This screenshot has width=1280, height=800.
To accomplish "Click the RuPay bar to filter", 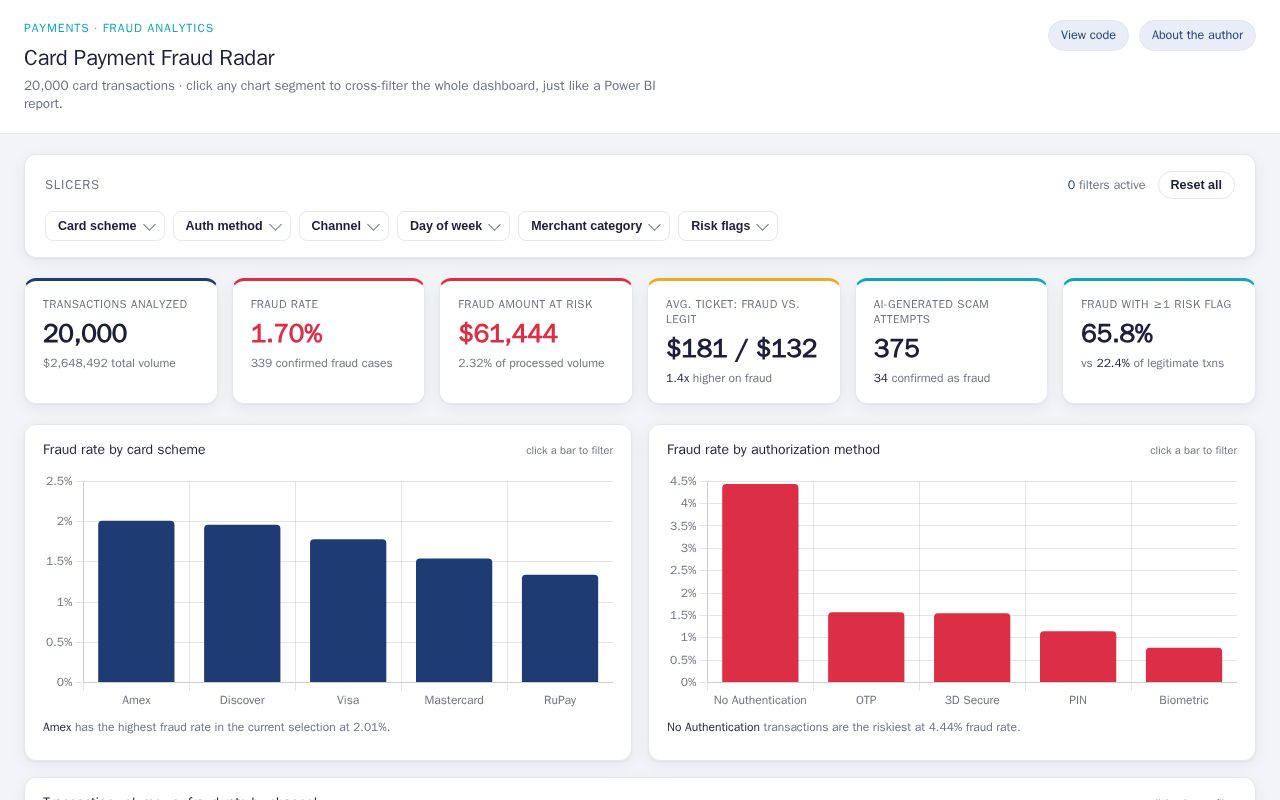I will click(x=560, y=628).
